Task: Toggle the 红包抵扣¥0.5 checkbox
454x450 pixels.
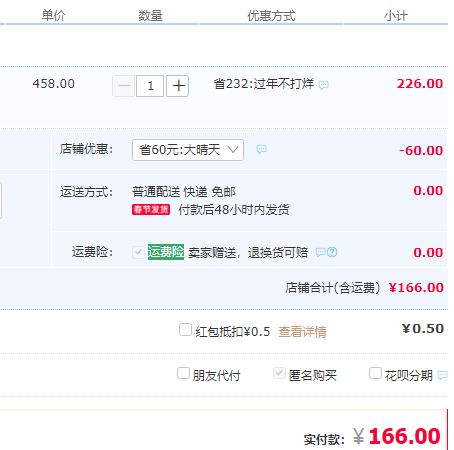Action: [x=185, y=330]
